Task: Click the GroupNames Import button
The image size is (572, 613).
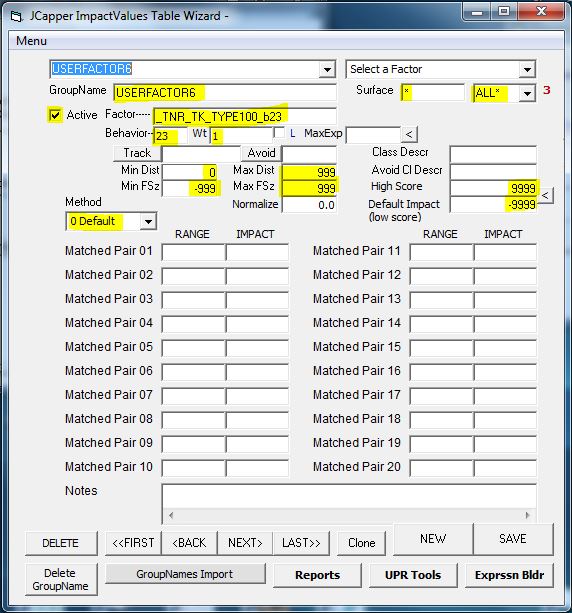Action: coord(185,574)
